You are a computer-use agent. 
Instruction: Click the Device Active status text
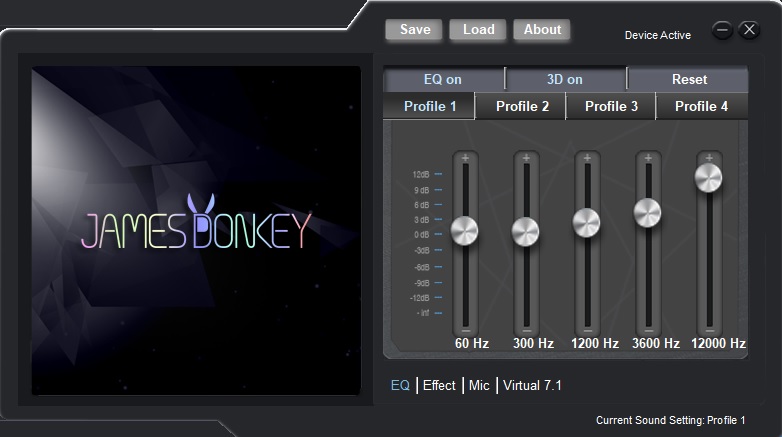657,35
